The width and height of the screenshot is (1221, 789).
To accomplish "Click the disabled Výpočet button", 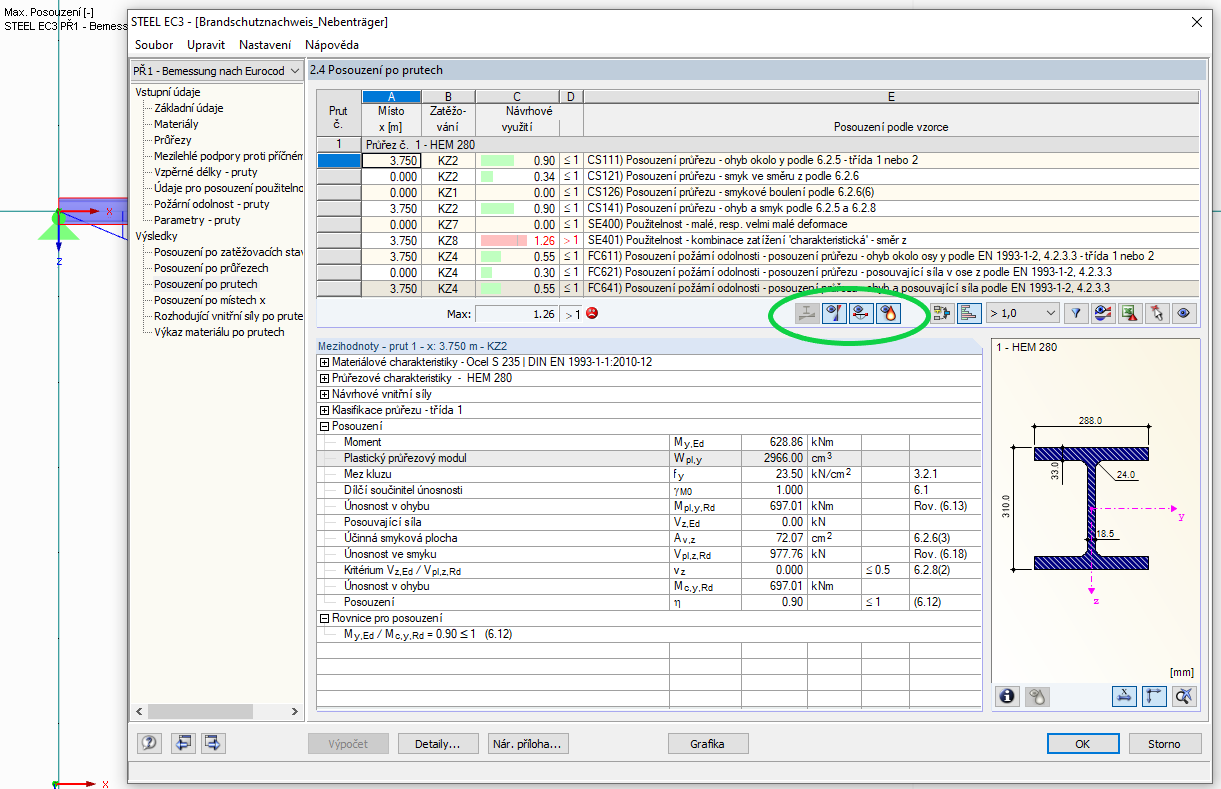I will point(348,744).
